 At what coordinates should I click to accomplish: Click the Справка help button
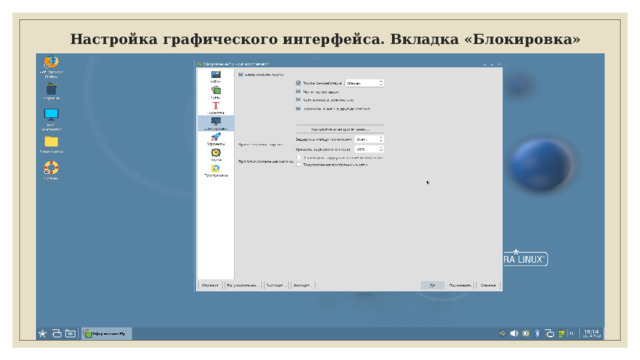point(210,285)
